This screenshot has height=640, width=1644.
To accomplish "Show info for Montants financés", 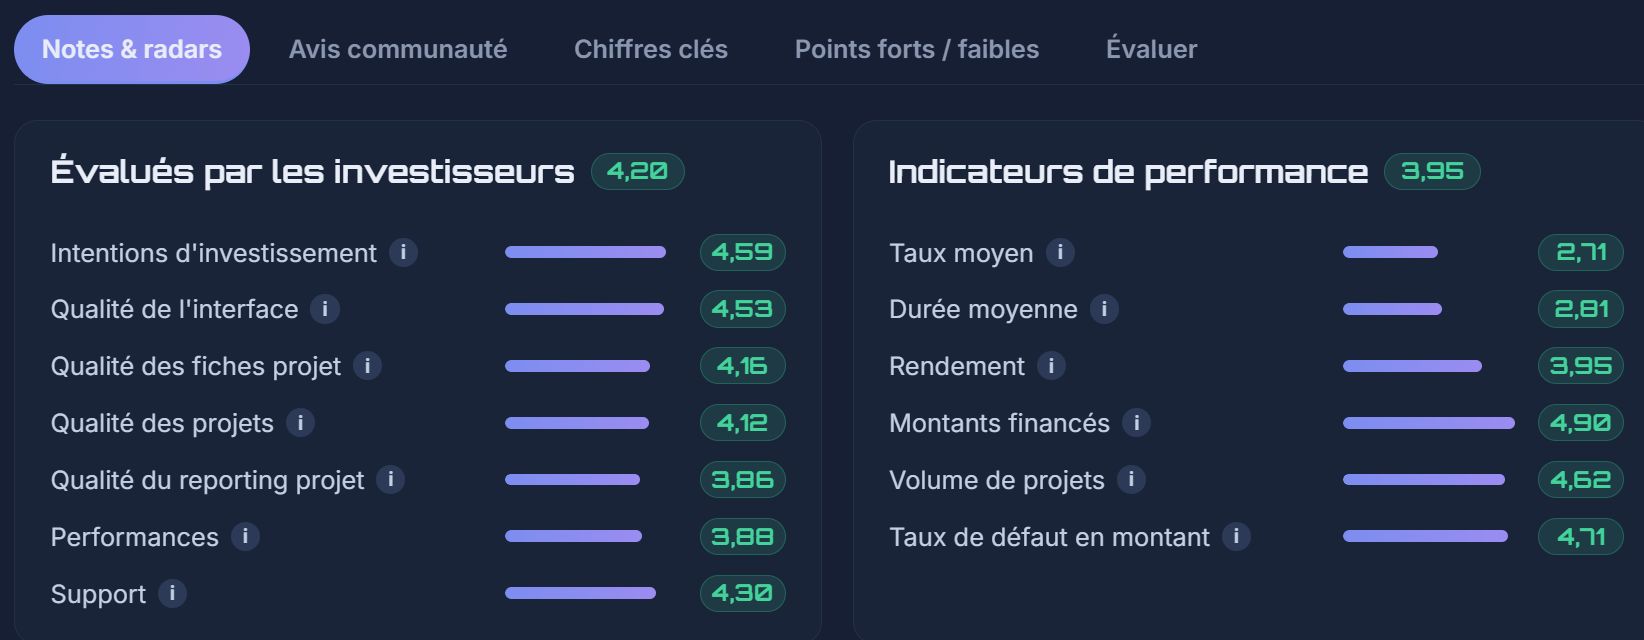I will pyautogui.click(x=1136, y=423).
